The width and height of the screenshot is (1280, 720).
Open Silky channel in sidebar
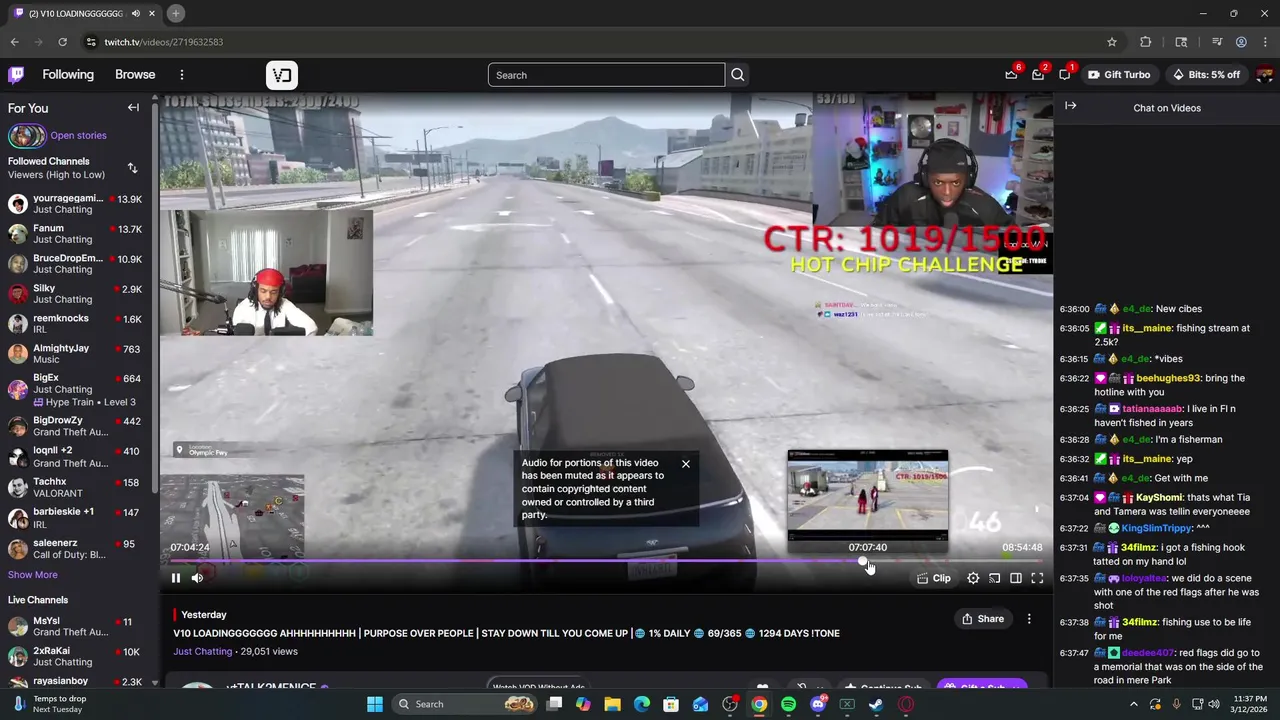77,294
